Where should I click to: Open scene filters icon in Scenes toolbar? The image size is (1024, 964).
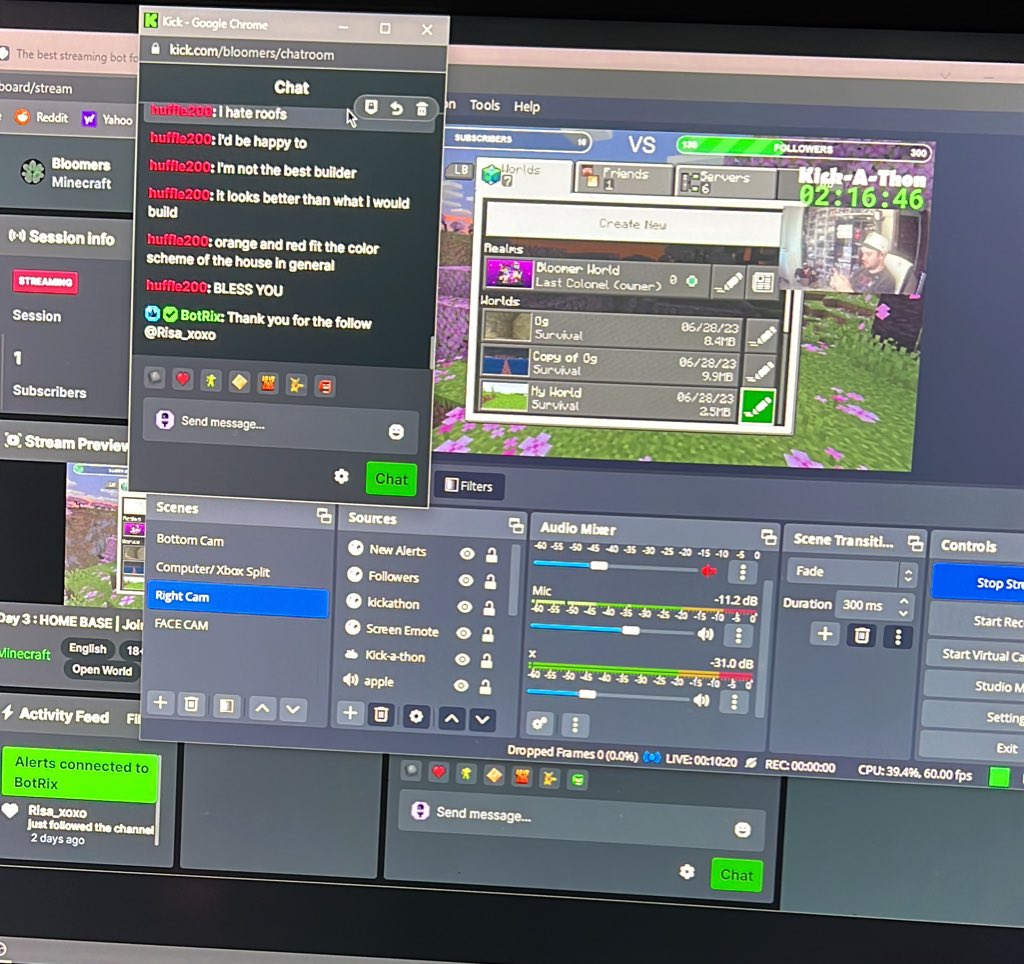pos(226,705)
